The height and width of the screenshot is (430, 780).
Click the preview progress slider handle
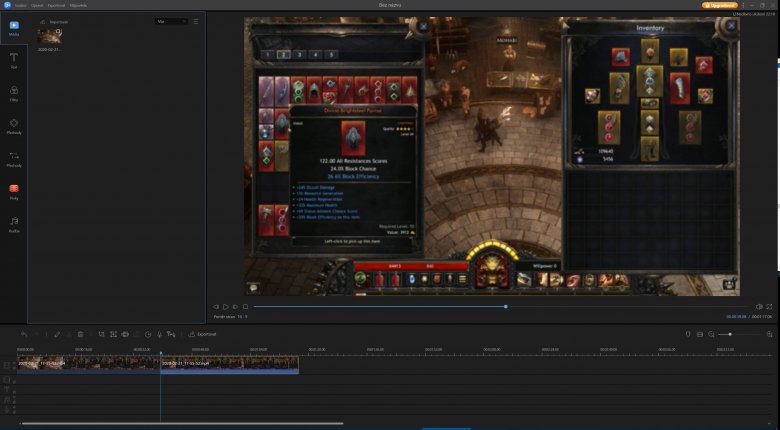(x=505, y=307)
